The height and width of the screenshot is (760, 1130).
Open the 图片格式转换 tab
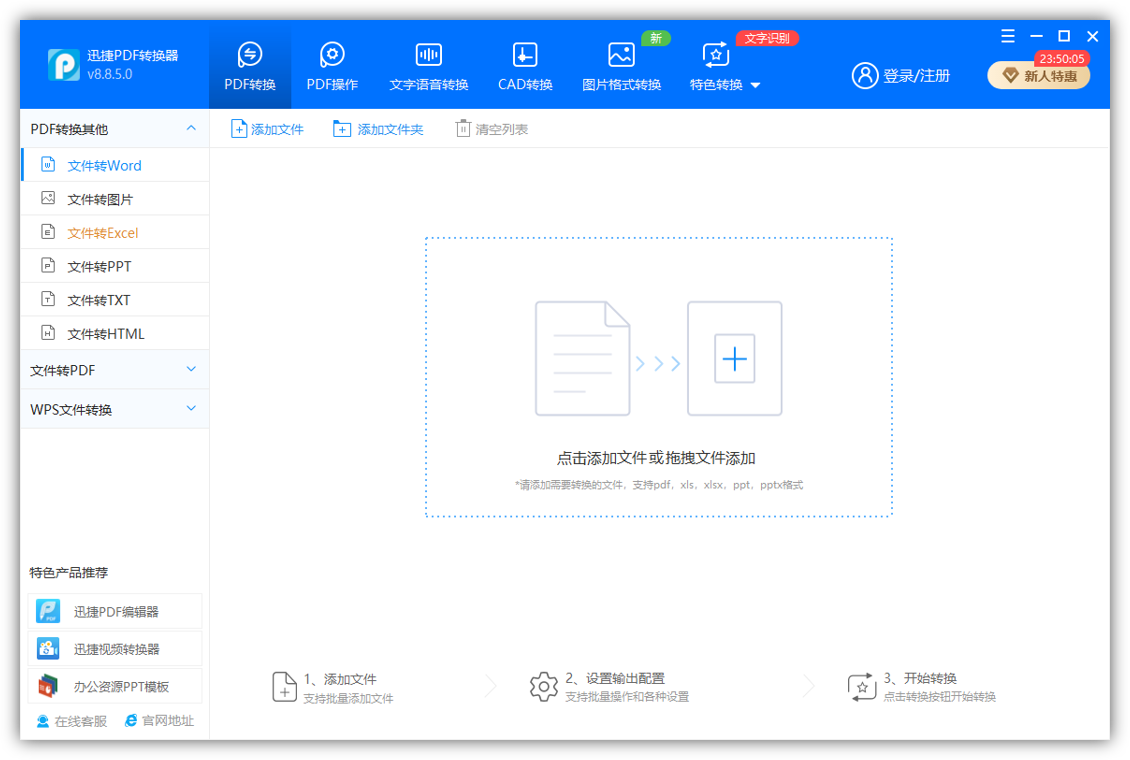click(x=621, y=66)
